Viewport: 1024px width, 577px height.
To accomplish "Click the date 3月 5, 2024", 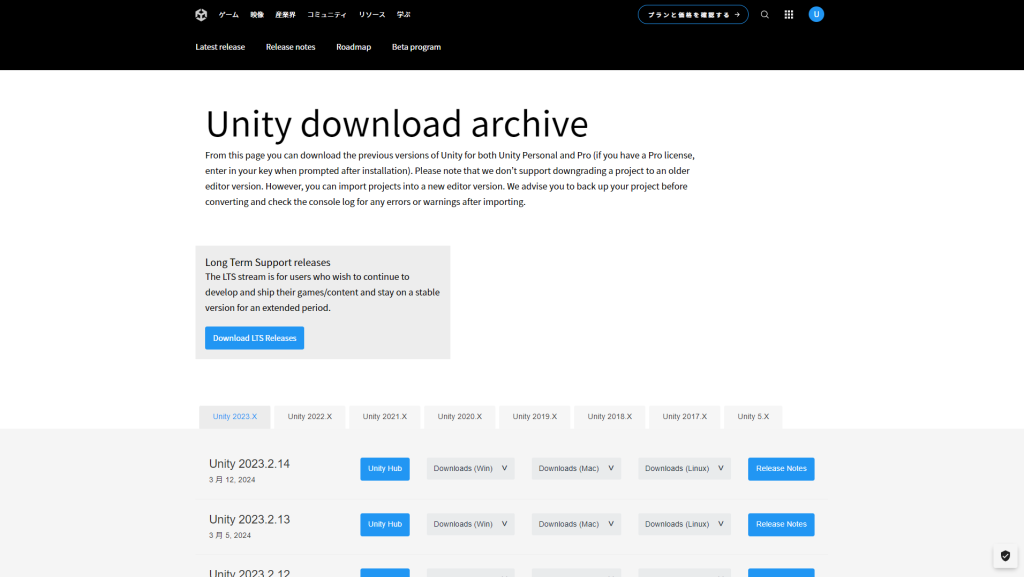I will (x=230, y=535).
